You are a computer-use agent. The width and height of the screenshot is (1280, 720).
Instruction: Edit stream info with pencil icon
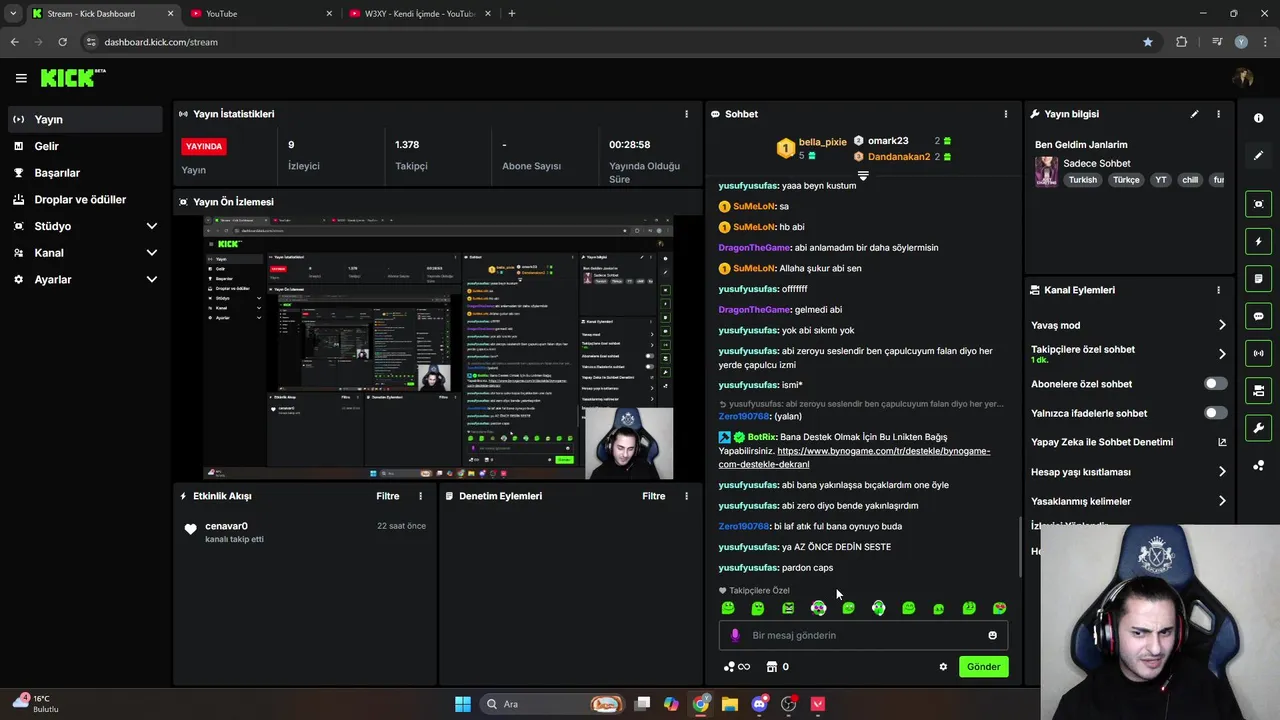pyautogui.click(x=1194, y=114)
